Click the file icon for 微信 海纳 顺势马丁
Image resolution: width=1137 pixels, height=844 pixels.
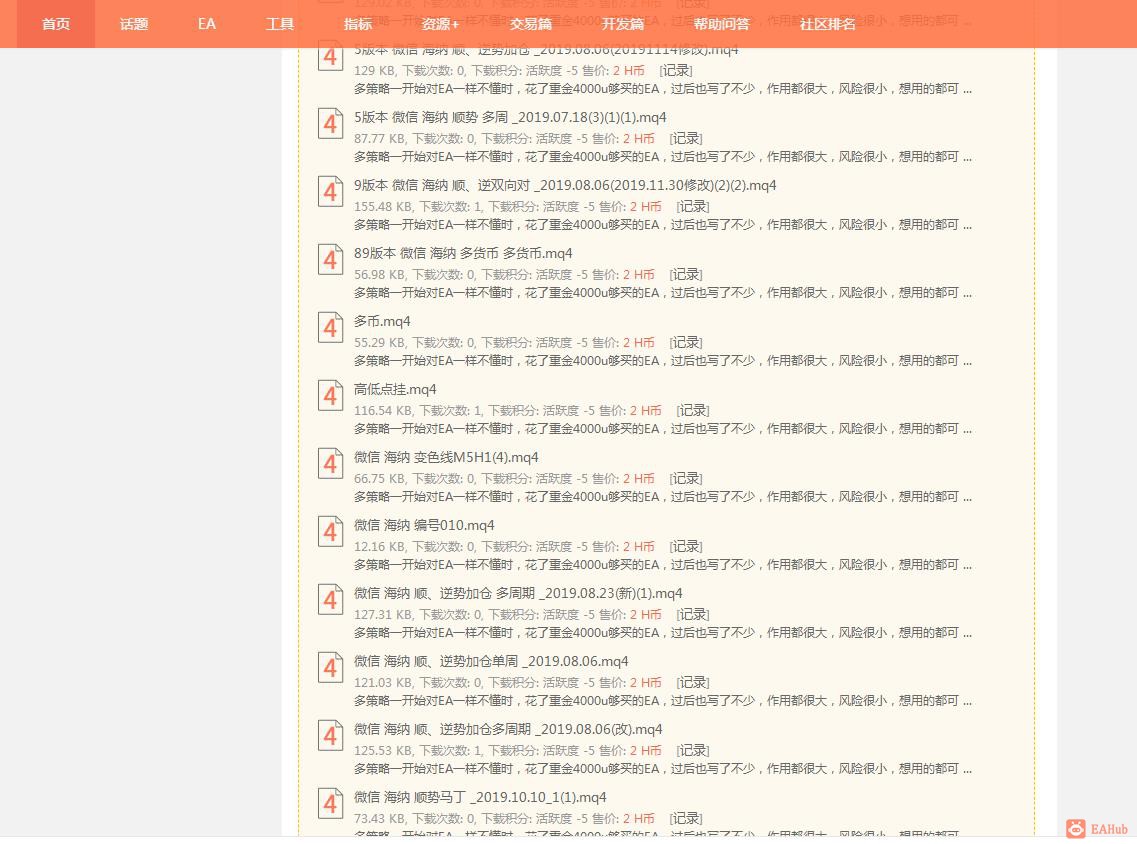330,803
